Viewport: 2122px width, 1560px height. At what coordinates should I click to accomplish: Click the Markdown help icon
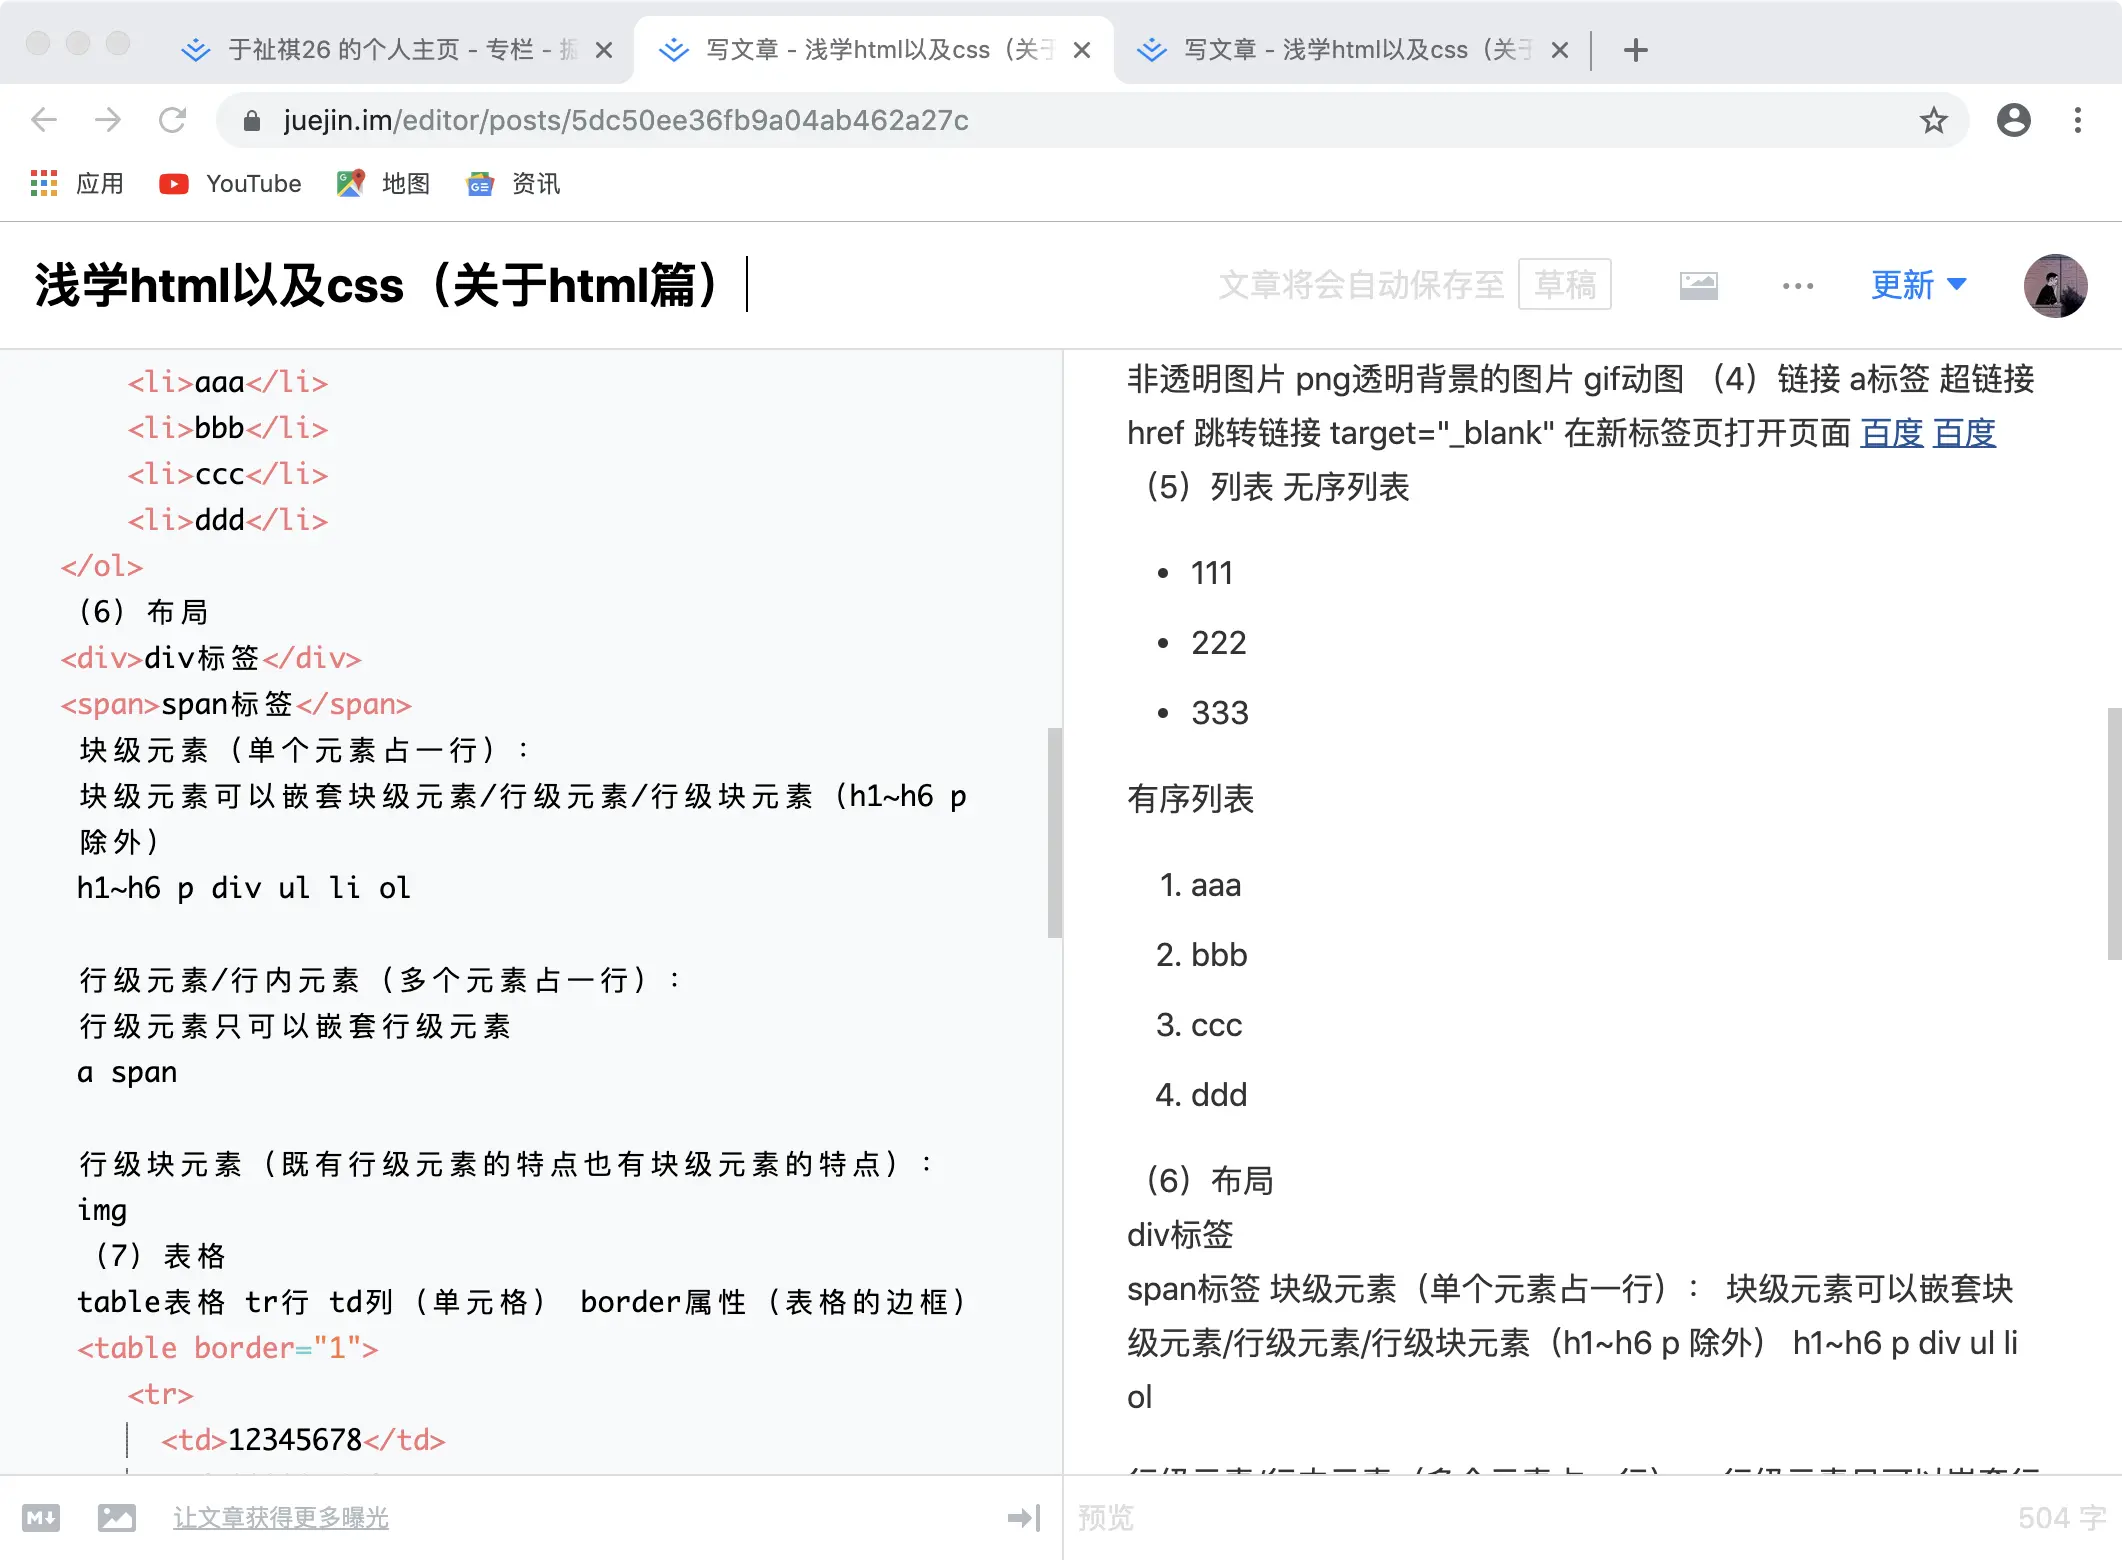click(41, 1518)
